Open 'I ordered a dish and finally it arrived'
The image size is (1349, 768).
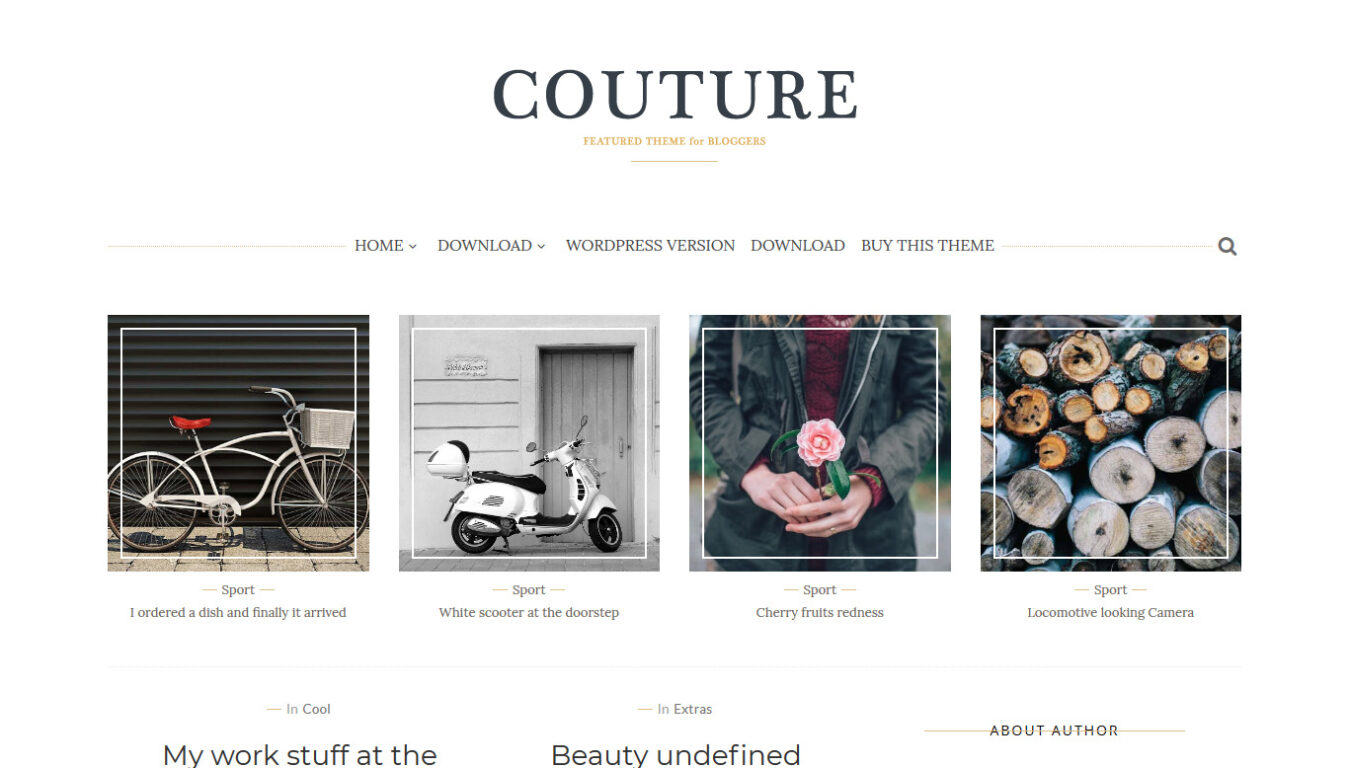click(x=238, y=613)
